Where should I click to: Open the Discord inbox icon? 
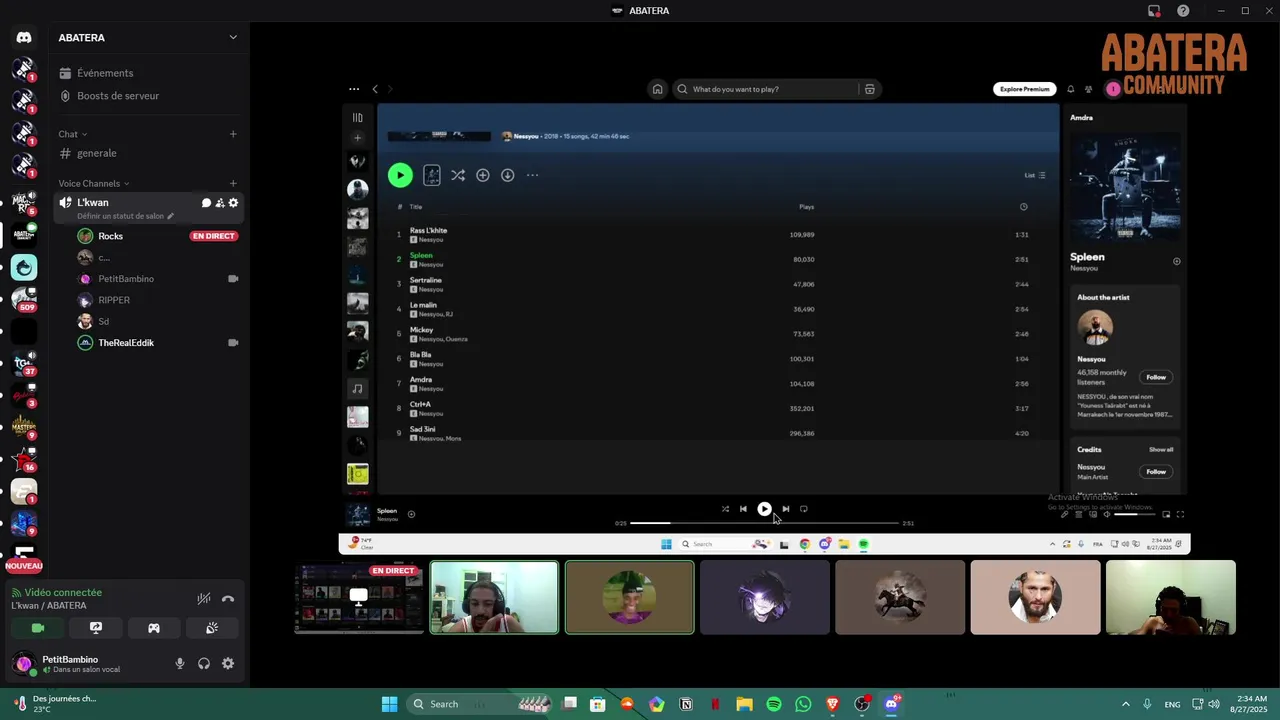tap(1154, 11)
